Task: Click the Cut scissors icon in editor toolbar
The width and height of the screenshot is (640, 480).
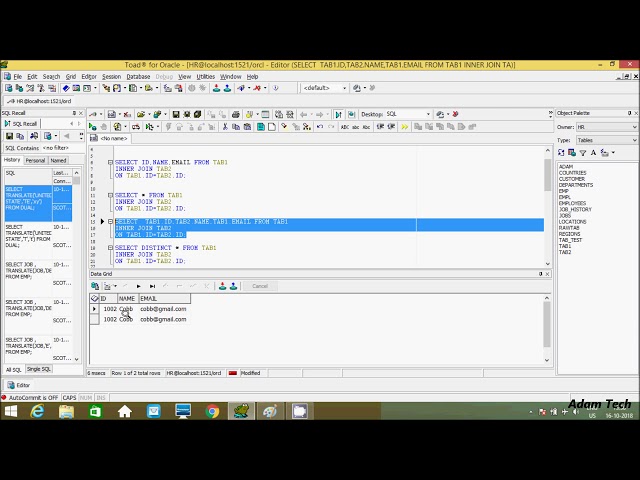Action: [x=225, y=127]
